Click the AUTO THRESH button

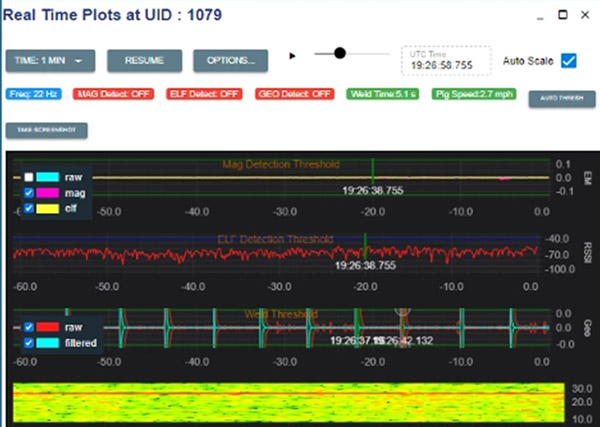(x=562, y=99)
